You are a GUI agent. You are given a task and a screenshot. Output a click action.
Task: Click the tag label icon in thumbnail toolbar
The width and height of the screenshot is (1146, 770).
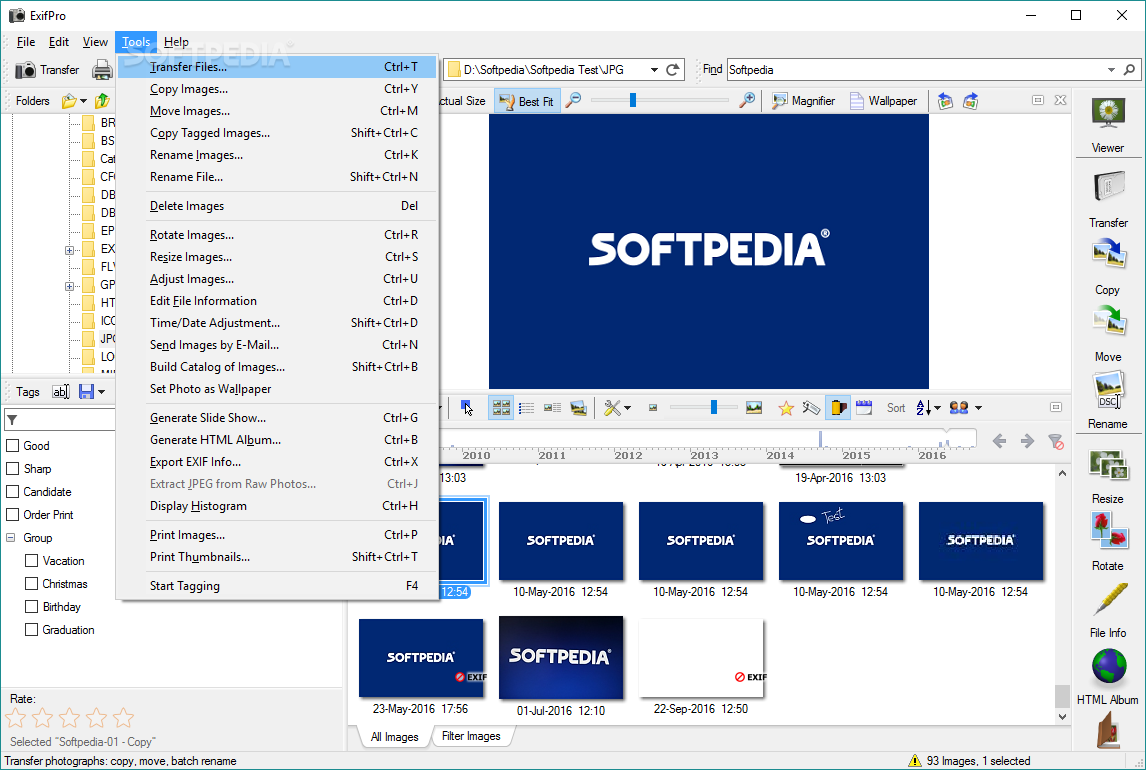click(x=811, y=408)
